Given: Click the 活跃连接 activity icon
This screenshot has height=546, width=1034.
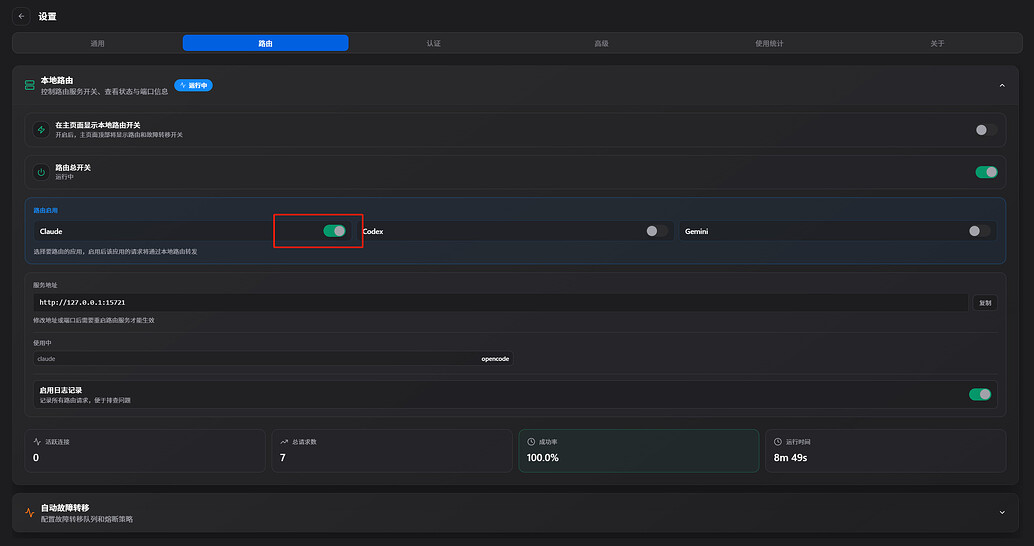Looking at the screenshot, I should click(37, 442).
